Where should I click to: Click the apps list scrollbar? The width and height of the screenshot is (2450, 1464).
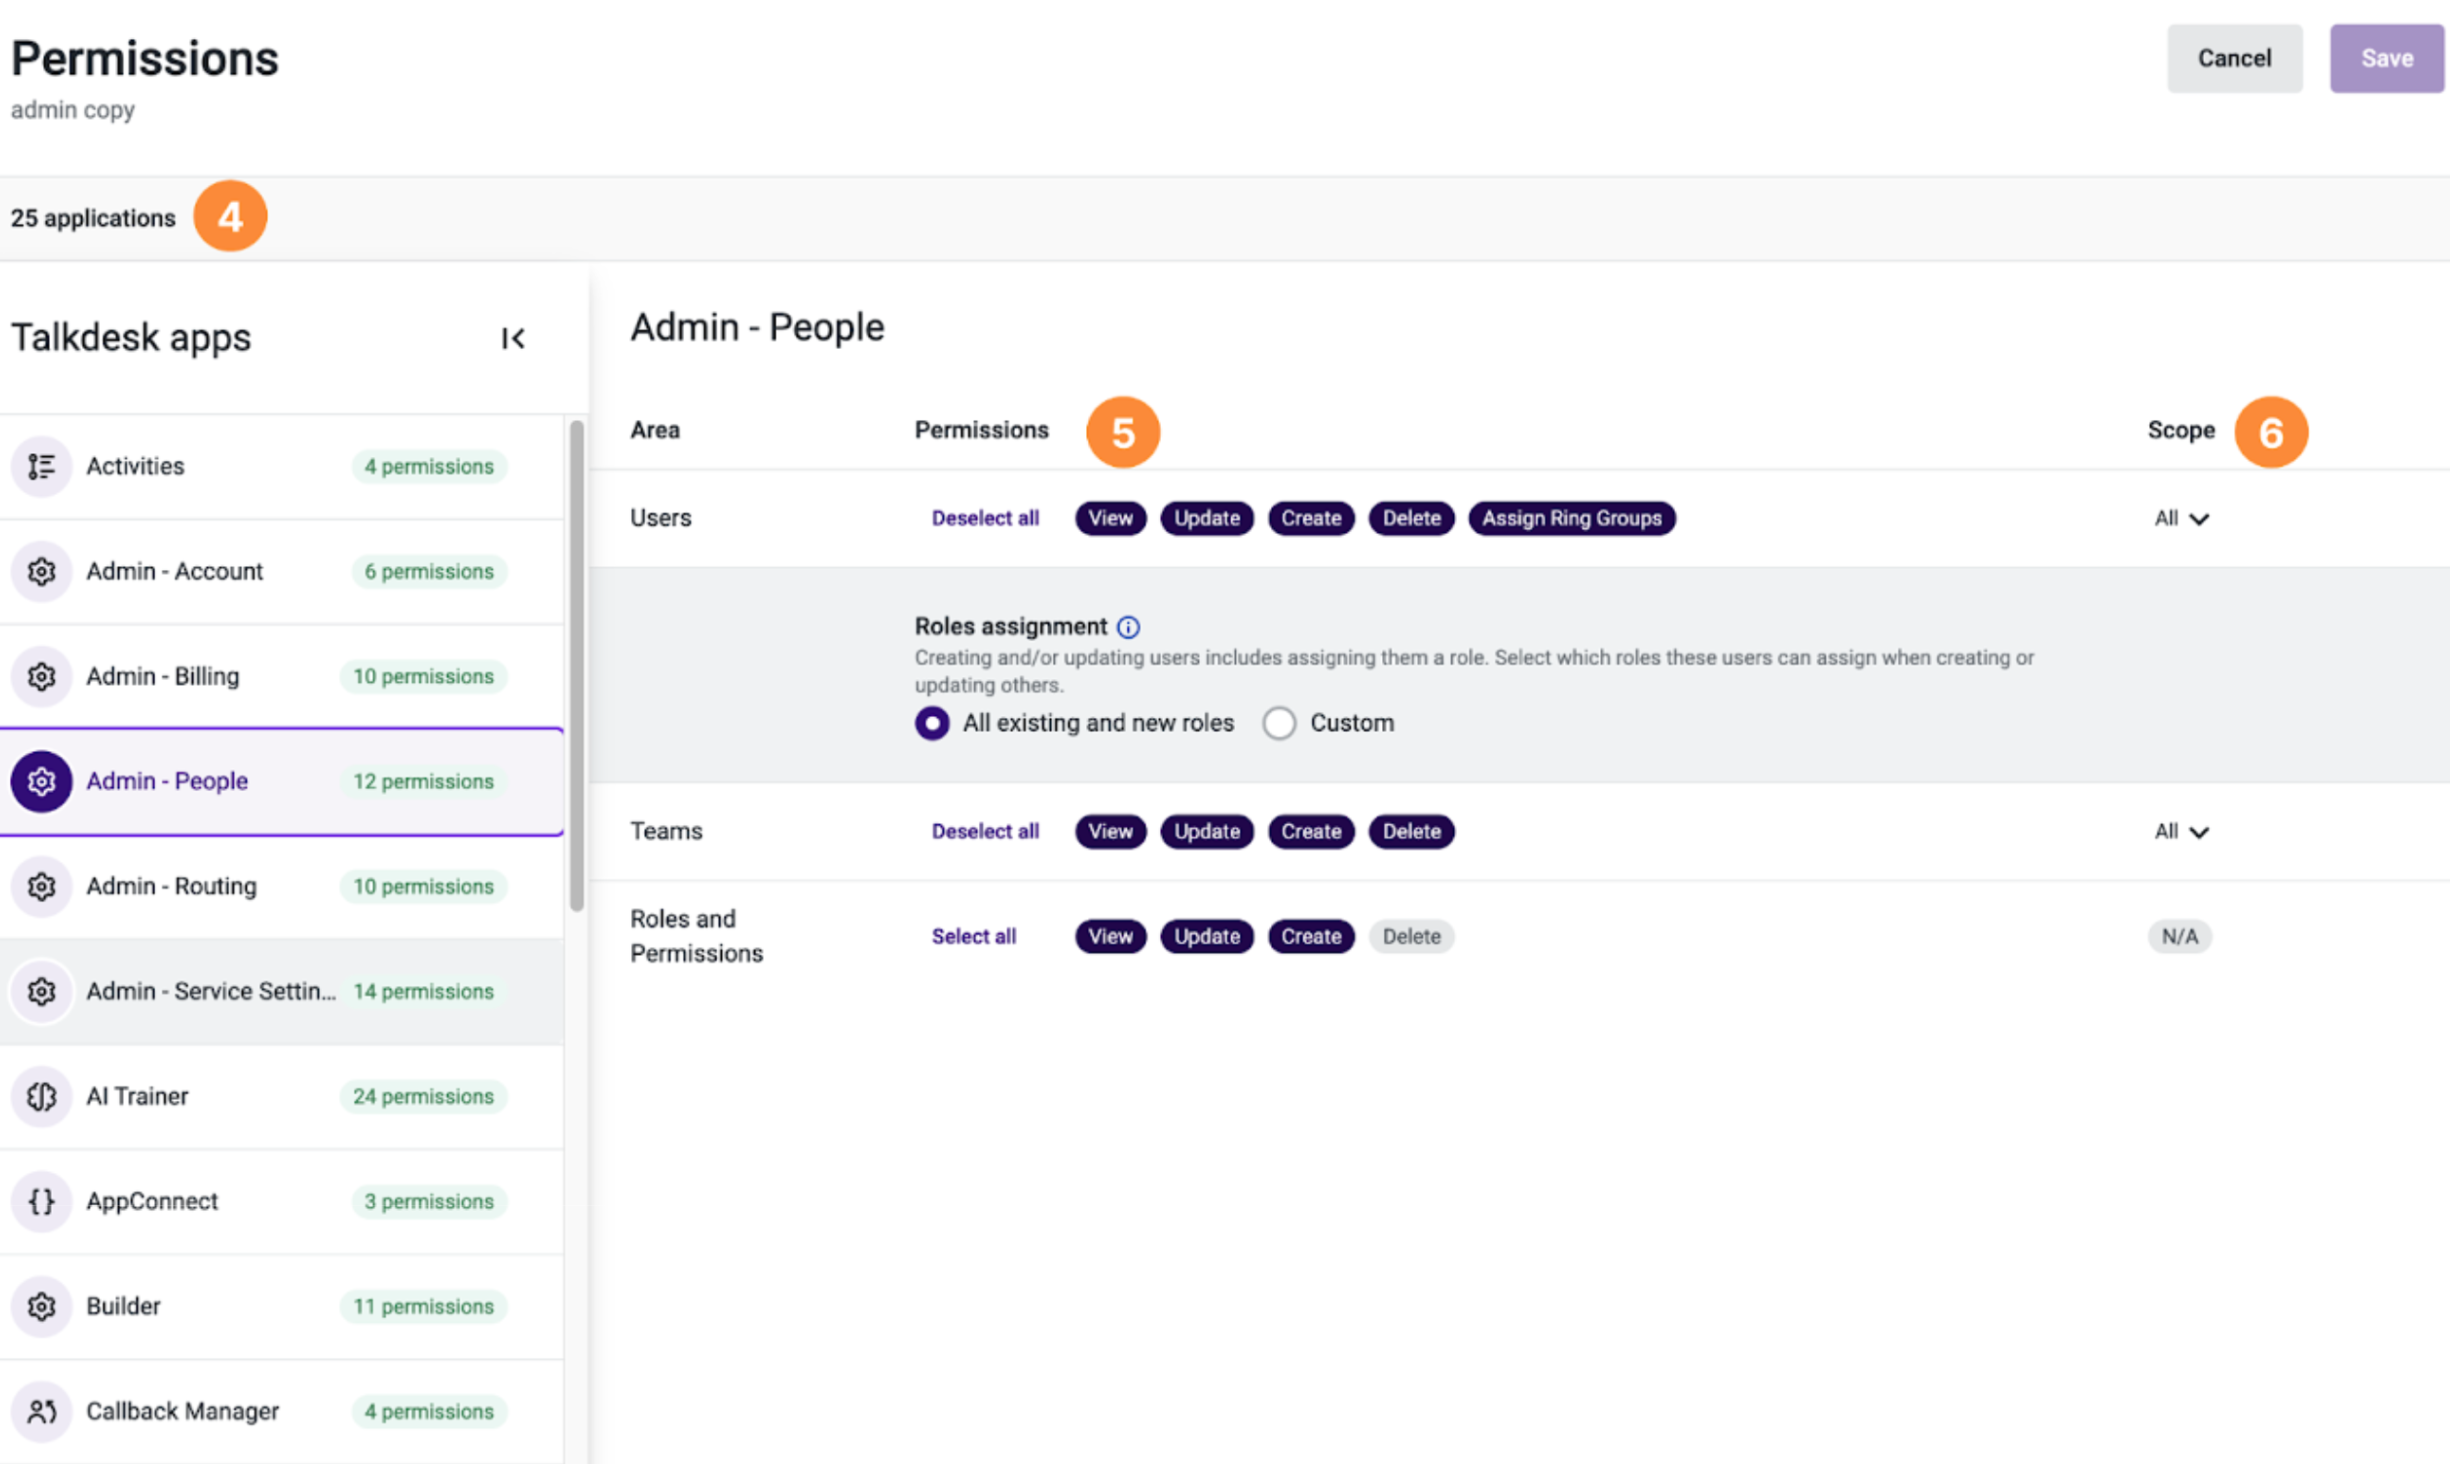(576, 665)
